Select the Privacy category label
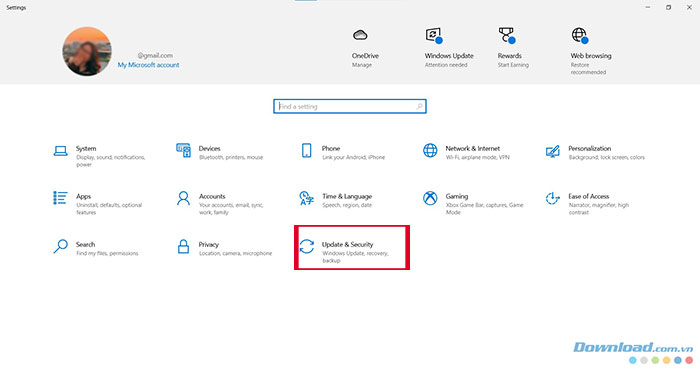 [x=208, y=245]
